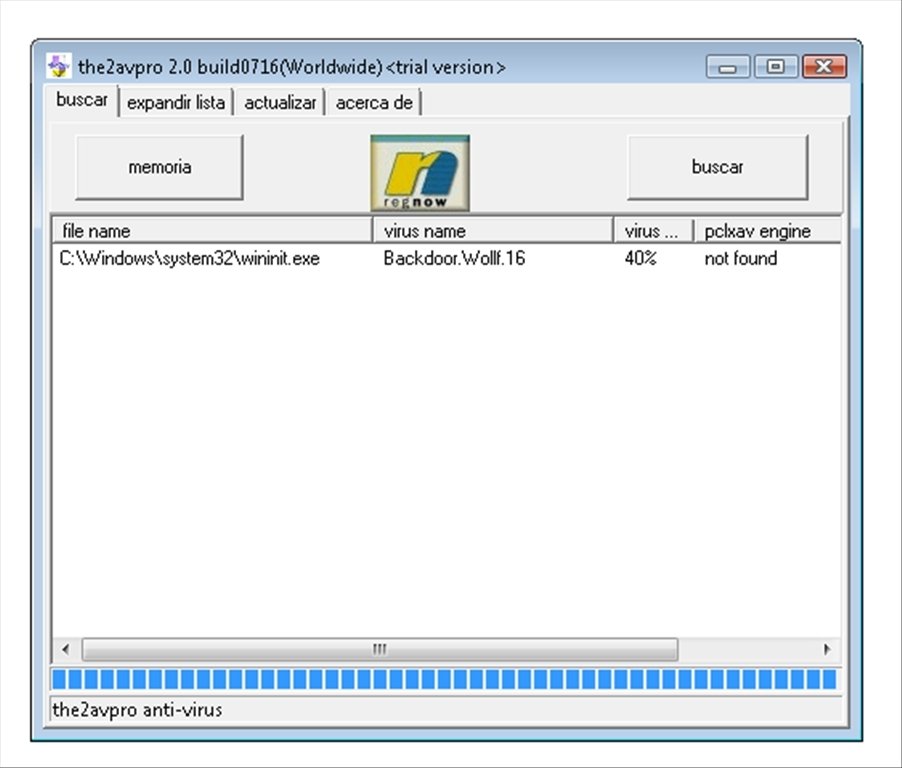
Task: Sort by file name column header
Action: pyautogui.click(x=212, y=231)
